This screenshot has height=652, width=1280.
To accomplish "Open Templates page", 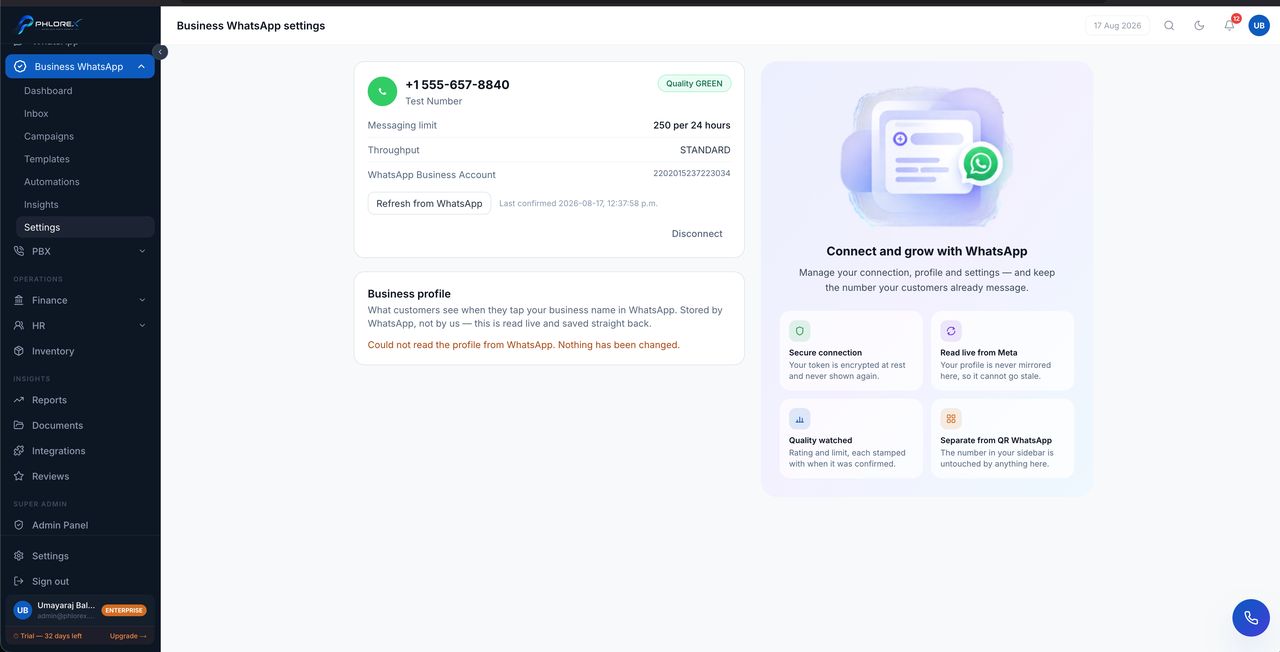I will click(x=47, y=159).
